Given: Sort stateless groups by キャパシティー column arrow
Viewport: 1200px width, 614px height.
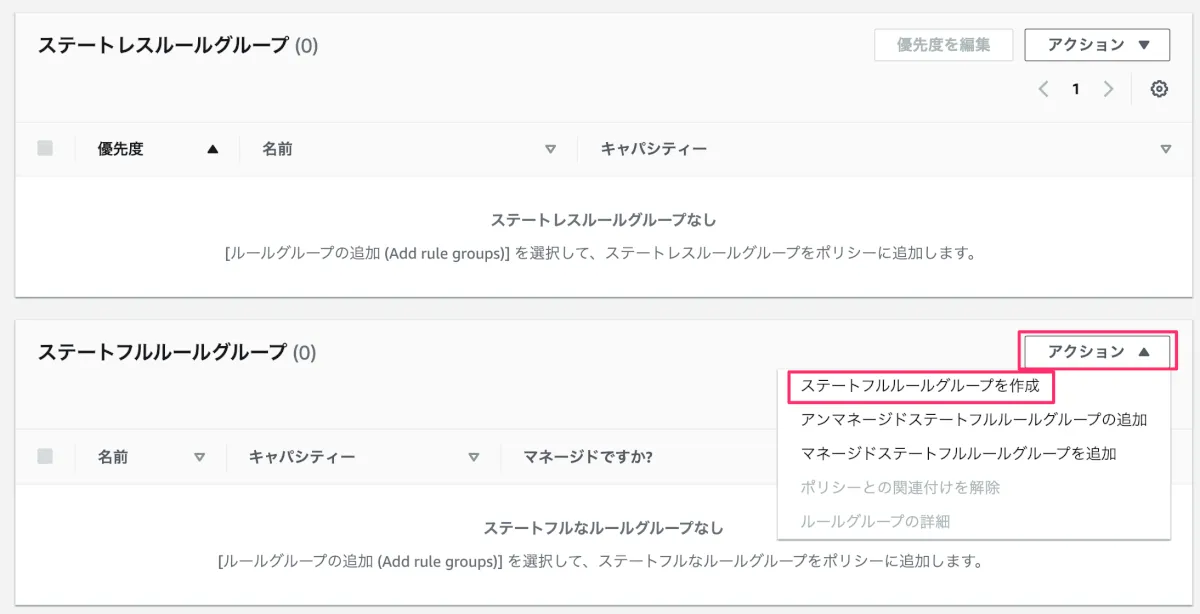Looking at the screenshot, I should pyautogui.click(x=1165, y=149).
